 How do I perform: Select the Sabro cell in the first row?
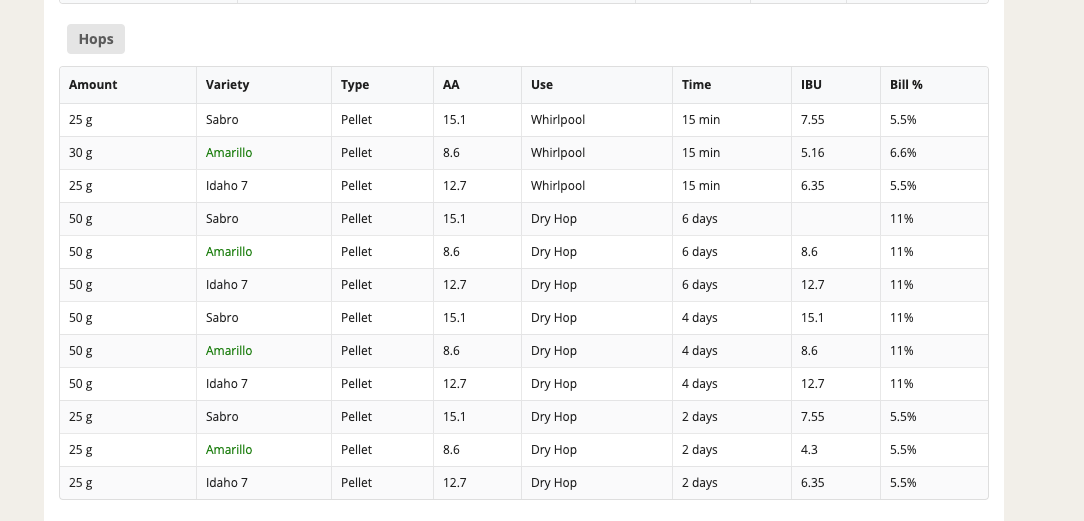coord(264,120)
